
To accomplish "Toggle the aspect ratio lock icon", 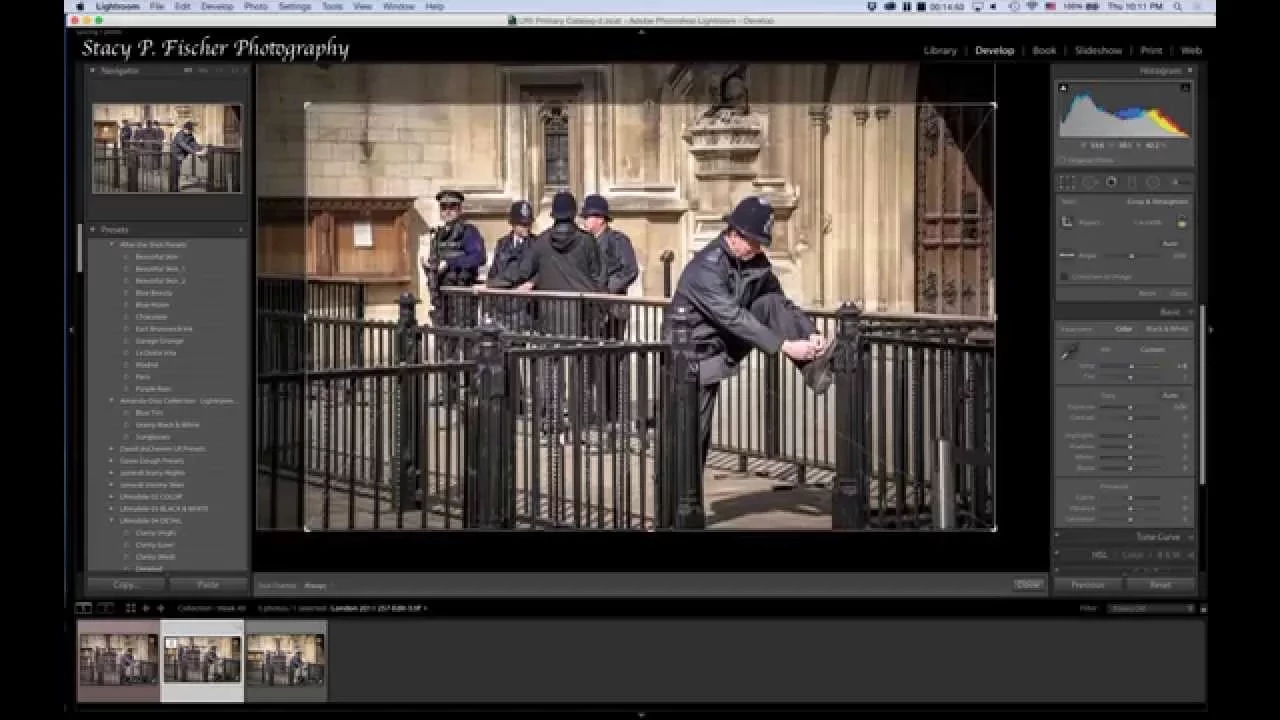I will [x=1181, y=222].
